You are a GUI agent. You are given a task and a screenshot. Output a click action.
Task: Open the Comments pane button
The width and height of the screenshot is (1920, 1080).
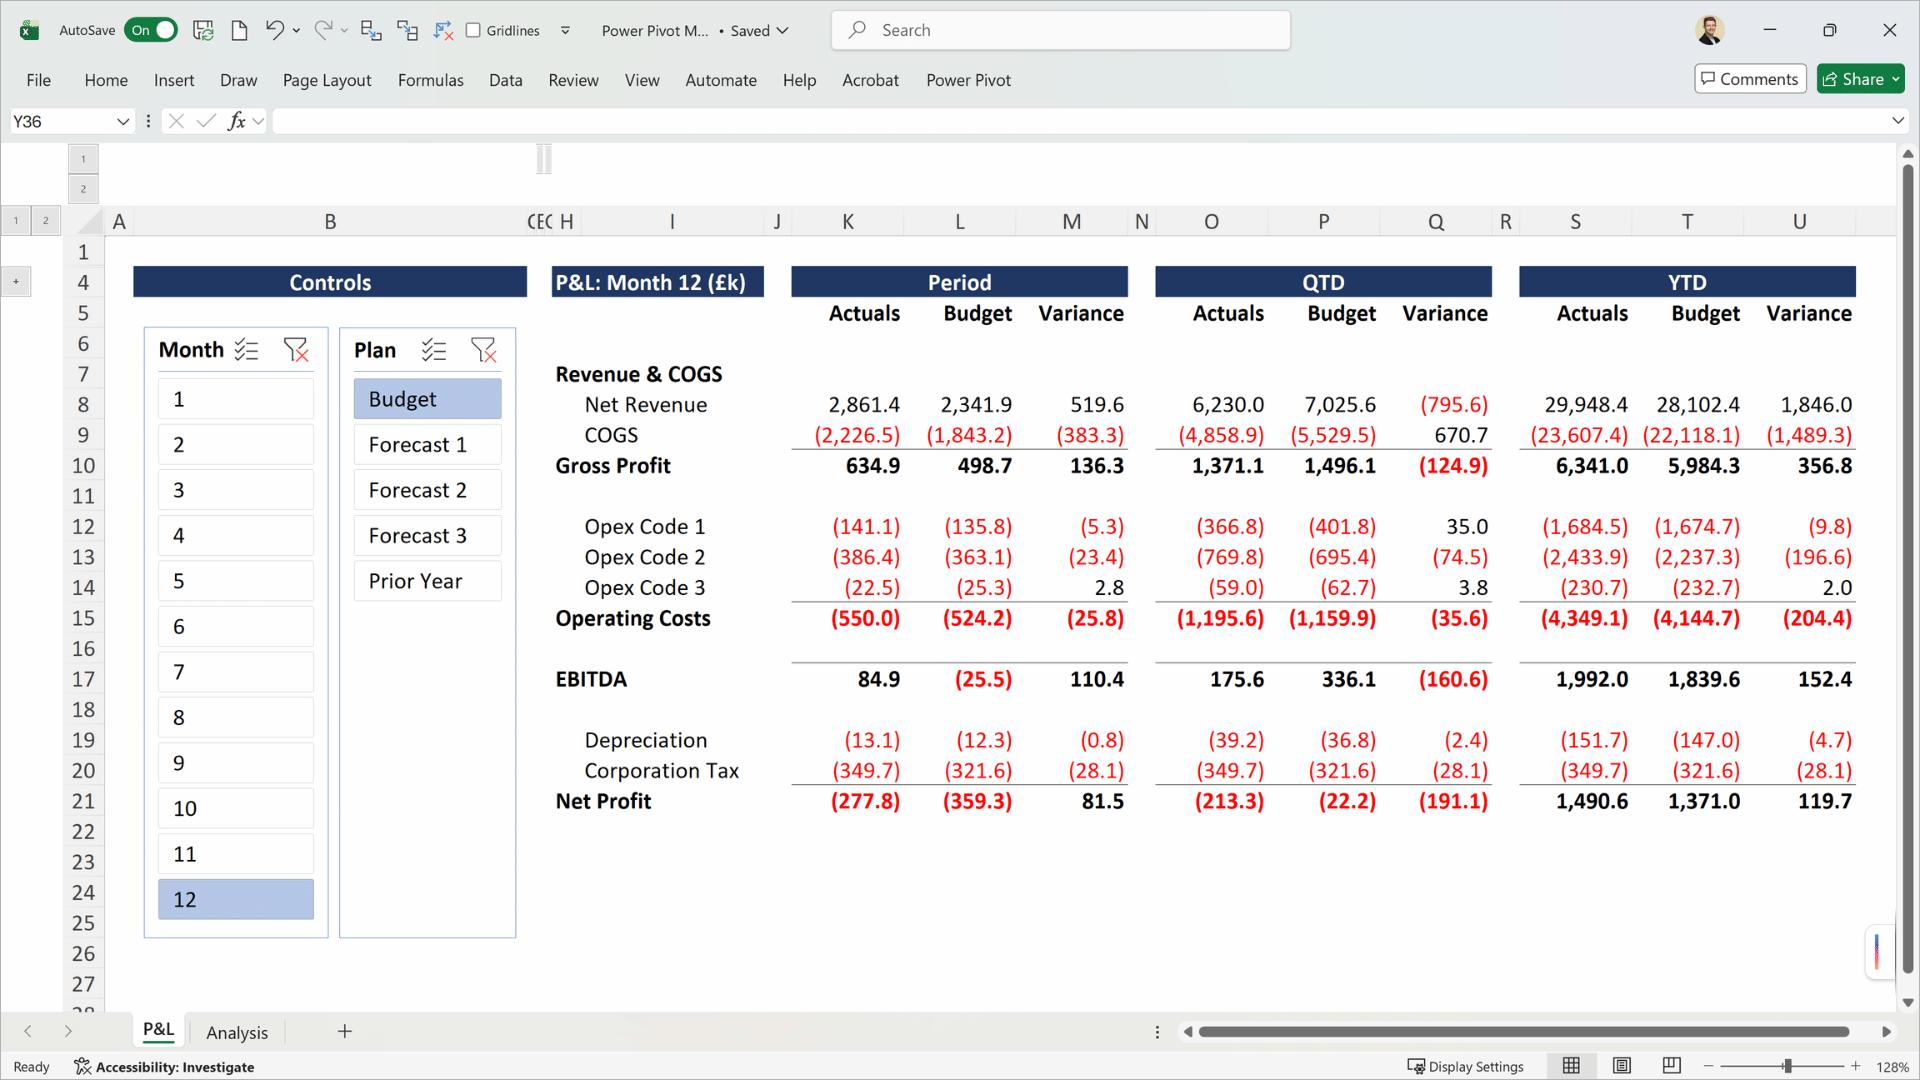click(x=1750, y=79)
